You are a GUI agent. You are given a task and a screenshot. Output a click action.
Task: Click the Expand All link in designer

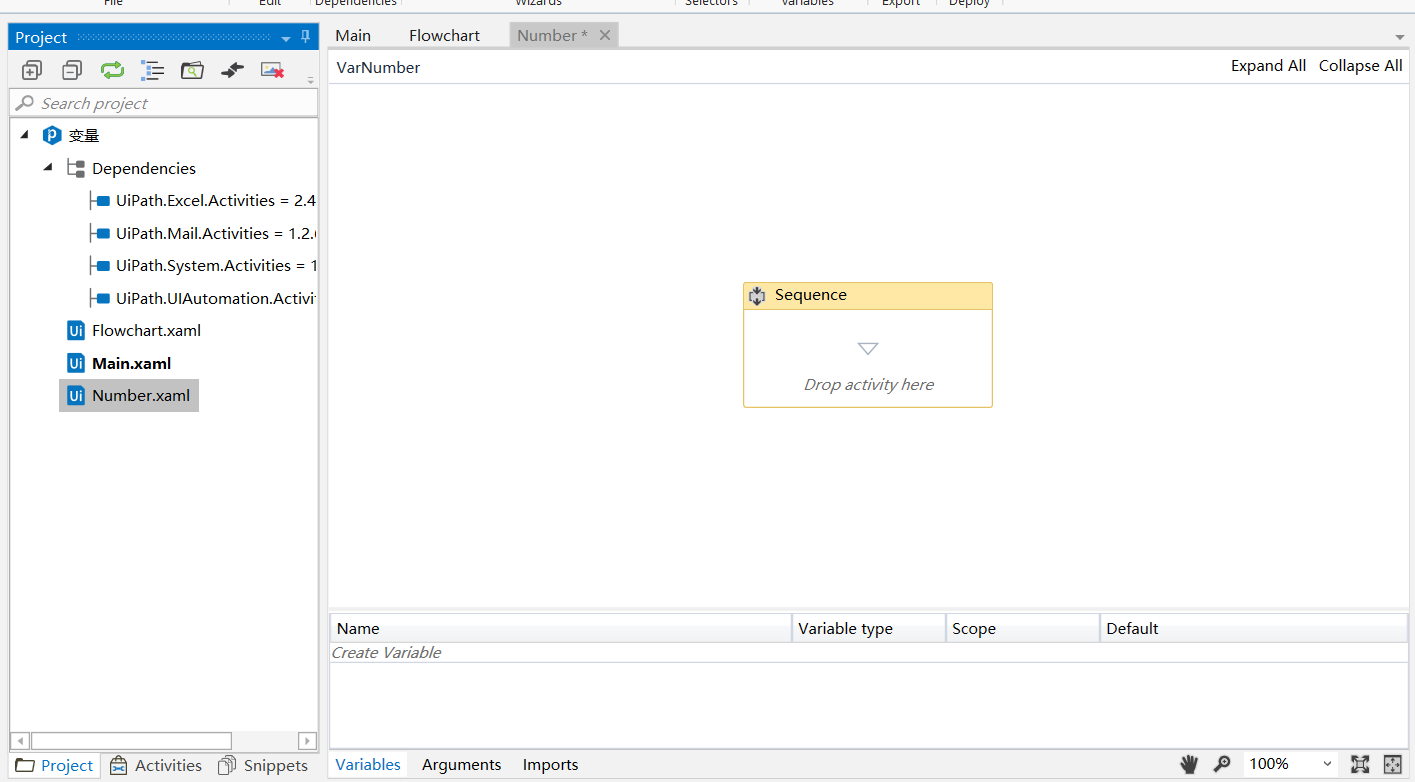(1268, 65)
